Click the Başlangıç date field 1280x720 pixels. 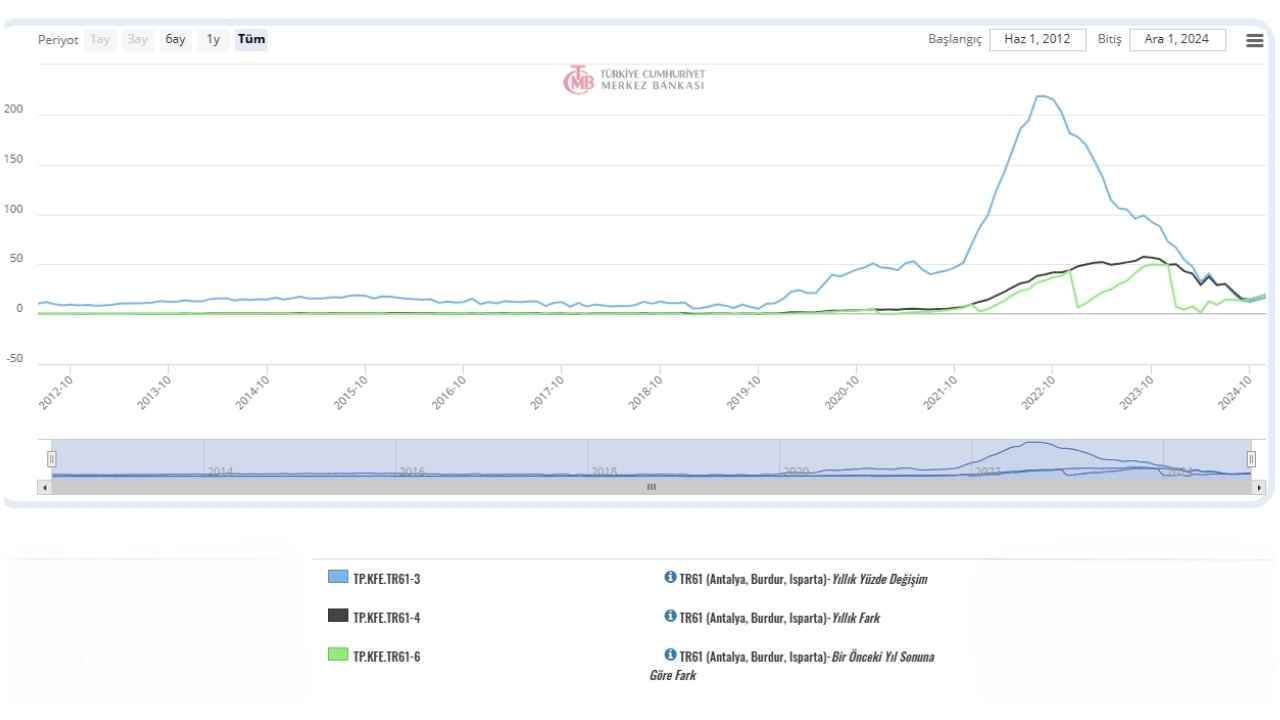click(1038, 40)
